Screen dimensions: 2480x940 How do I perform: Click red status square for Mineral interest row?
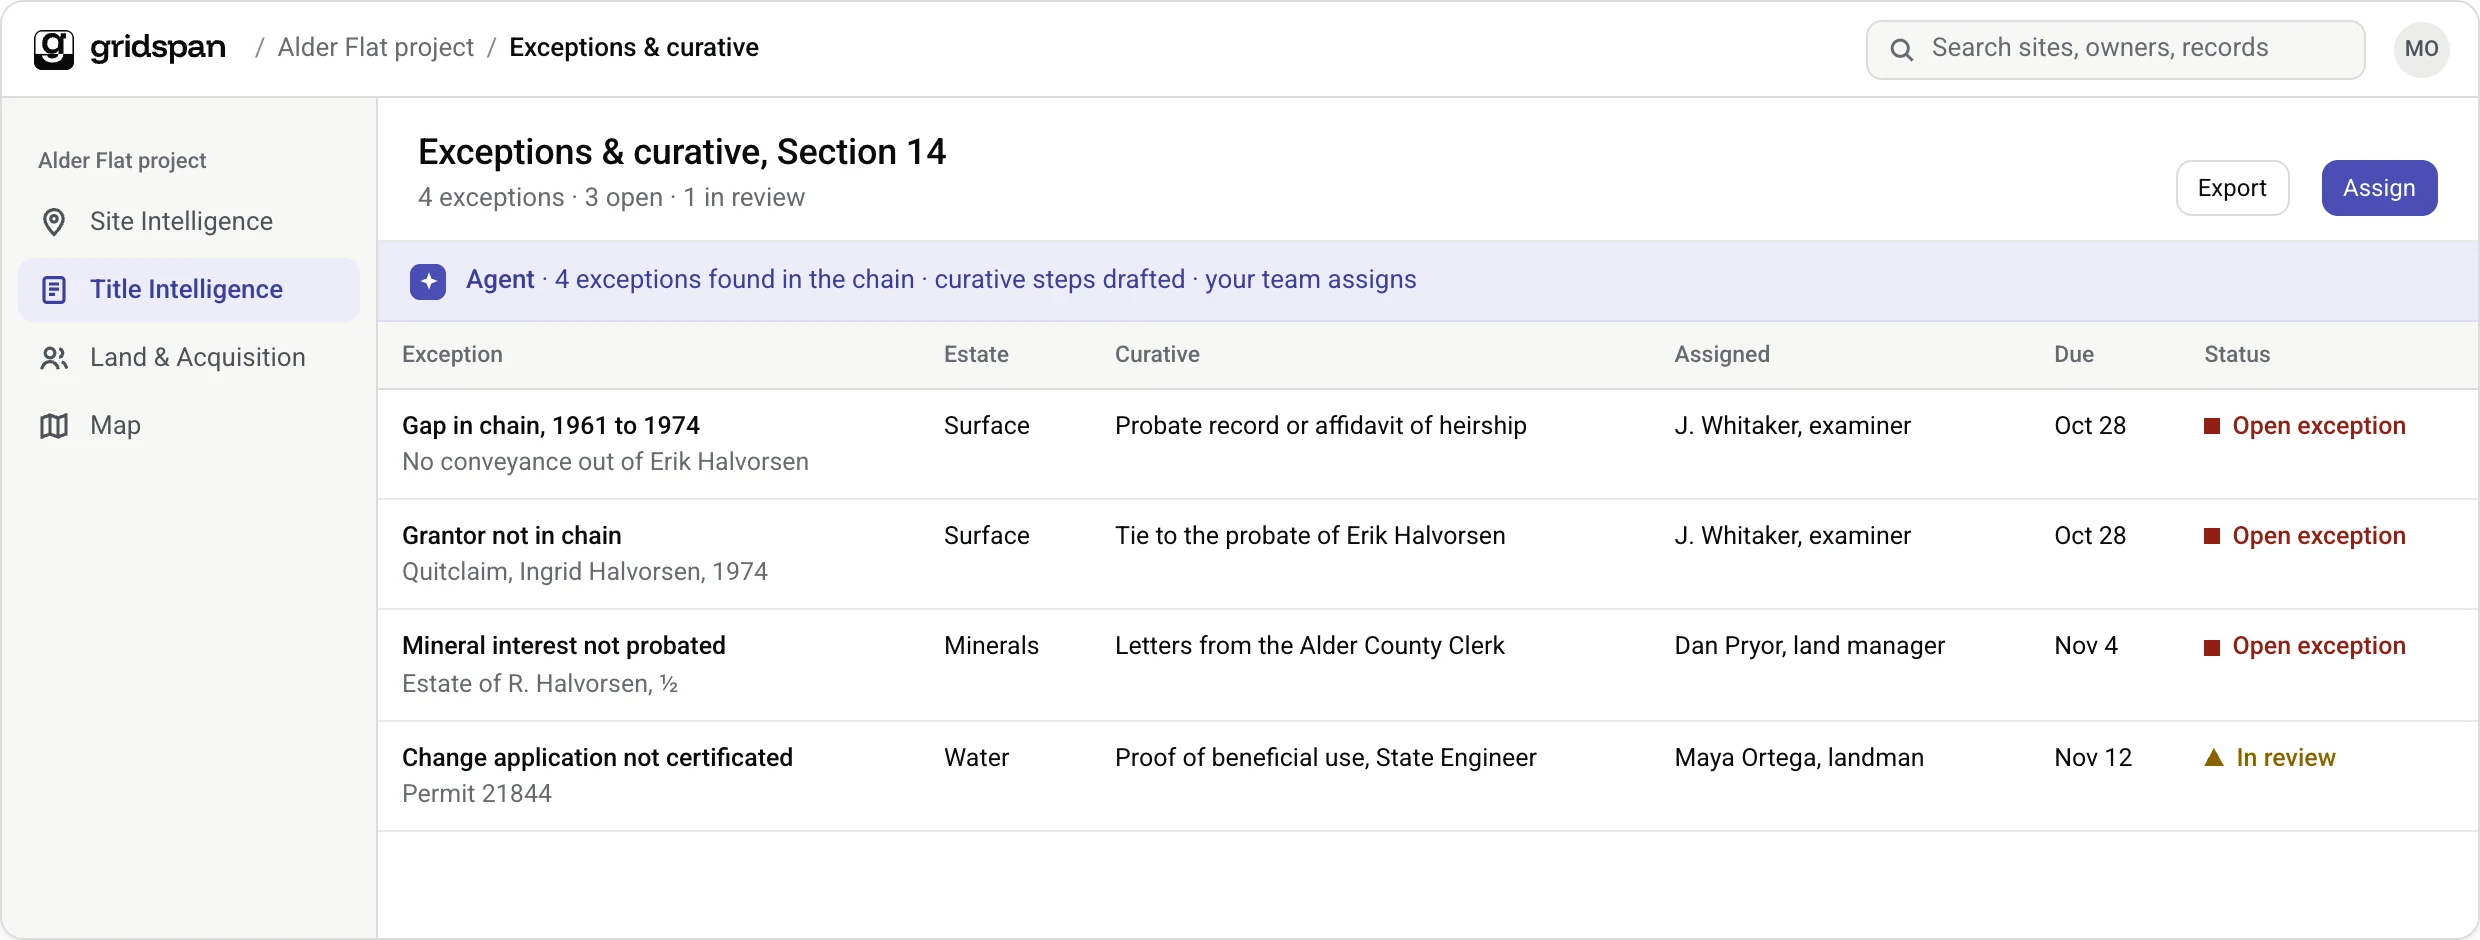2212,647
